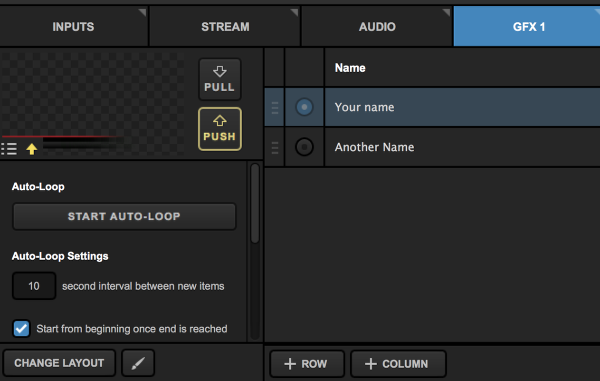Click the yellow up arrow icon
The width and height of the screenshot is (600, 381).
tap(32, 148)
